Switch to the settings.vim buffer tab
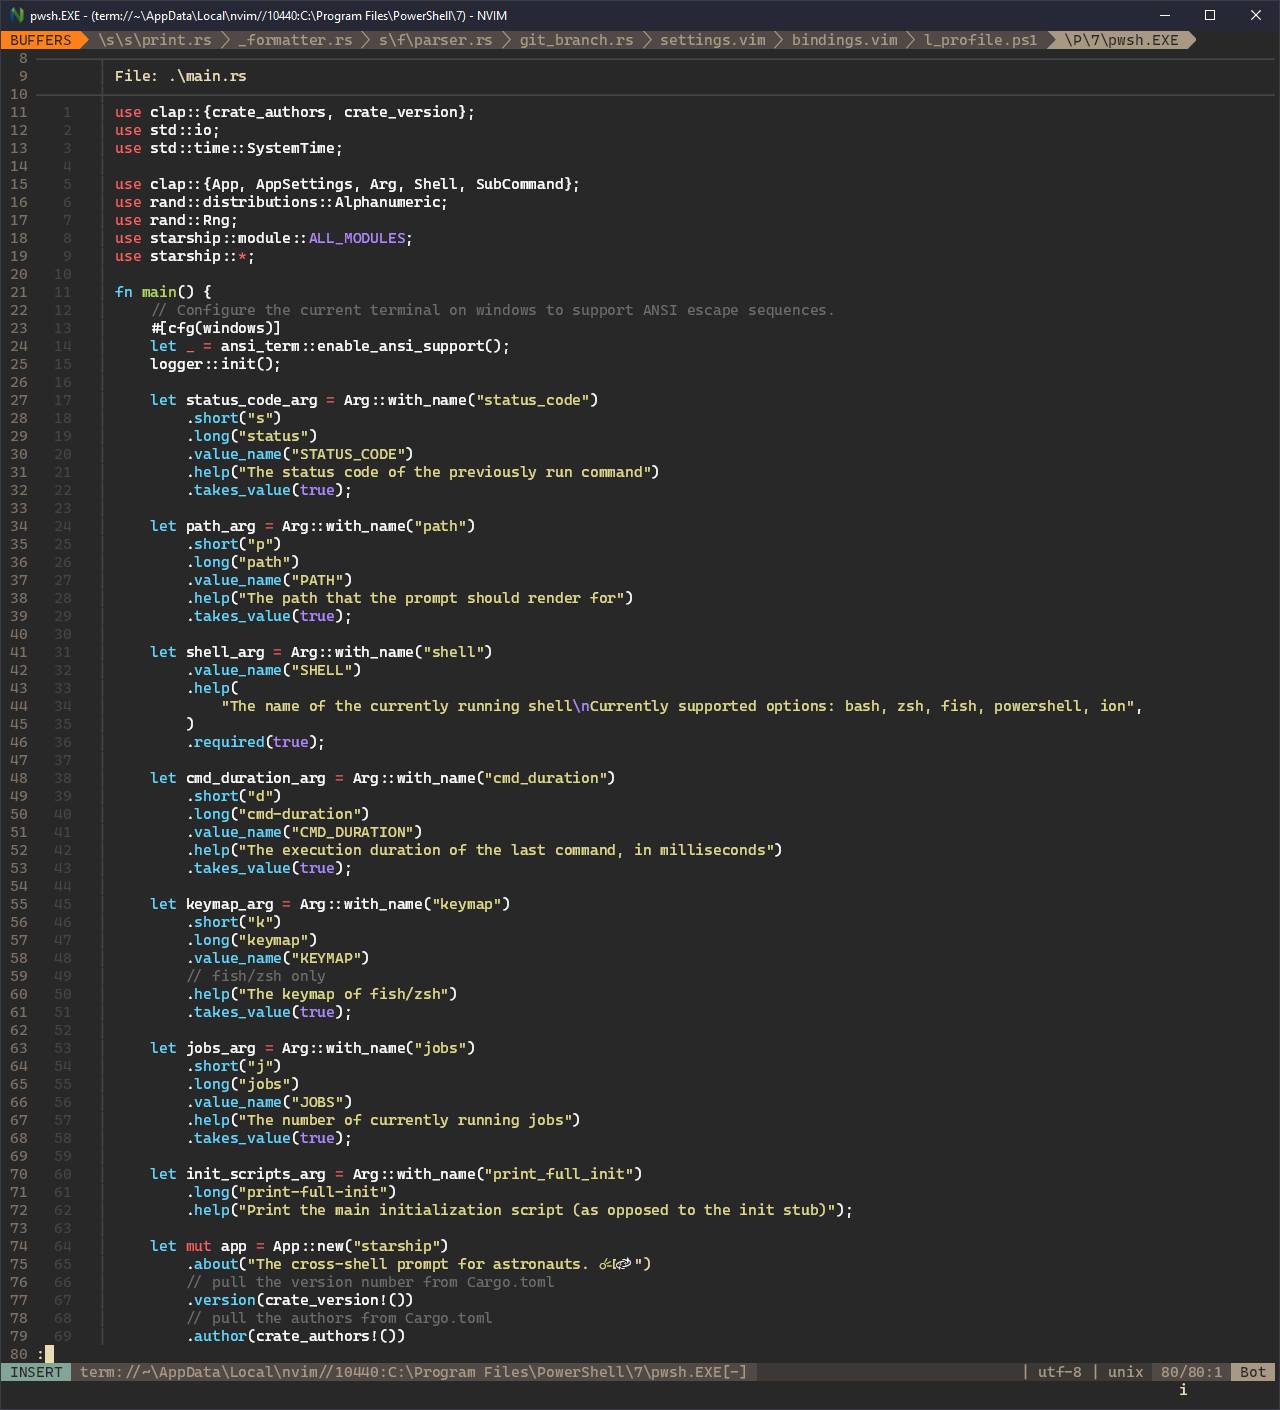 pos(711,40)
